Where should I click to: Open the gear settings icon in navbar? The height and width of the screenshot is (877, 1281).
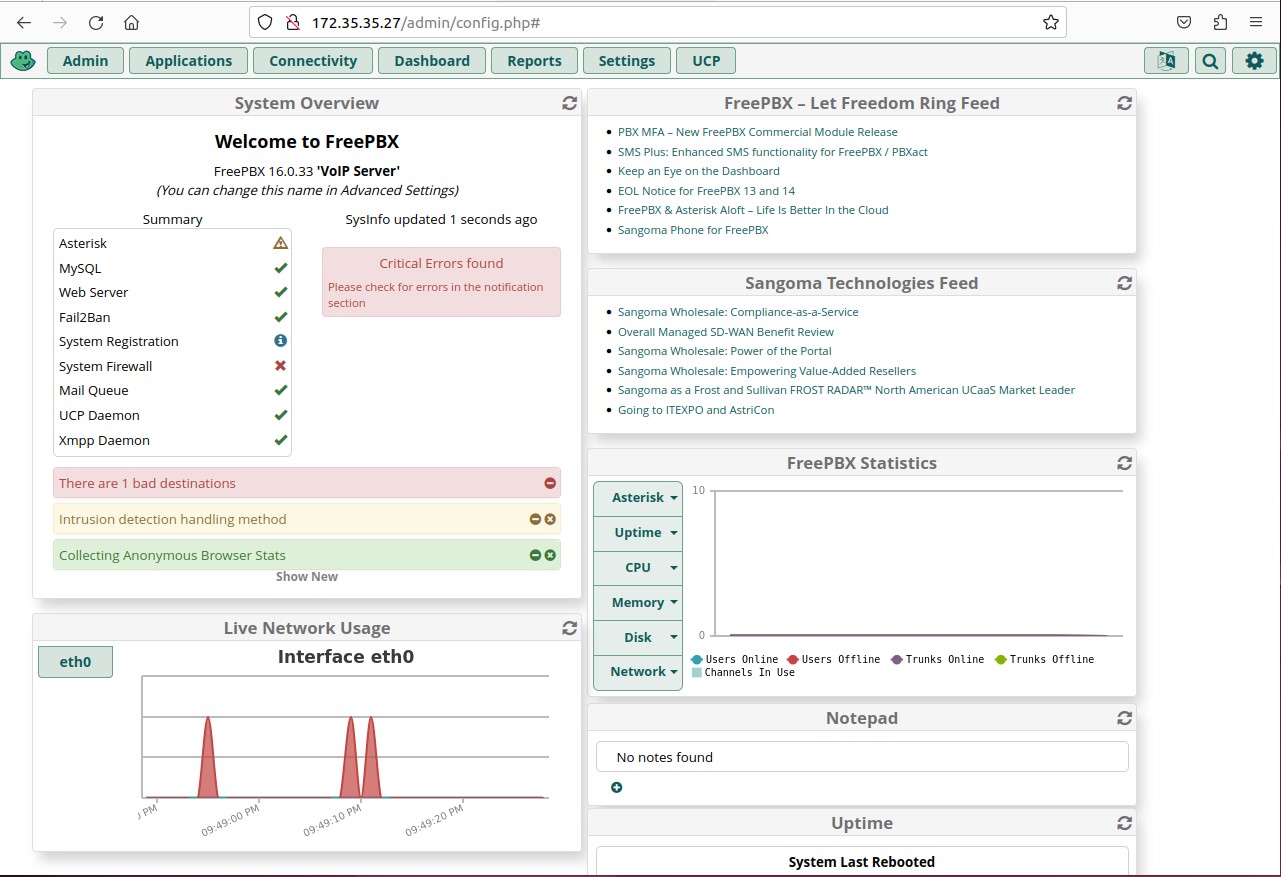pyautogui.click(x=1254, y=61)
